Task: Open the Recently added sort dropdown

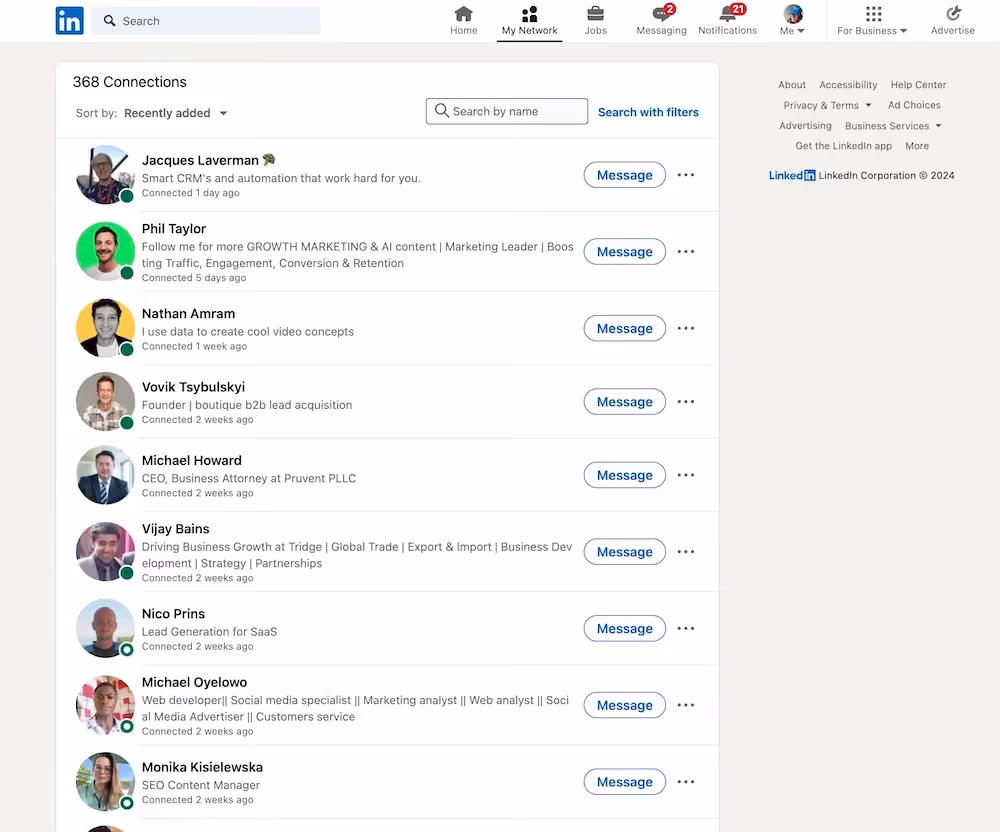Action: click(176, 113)
